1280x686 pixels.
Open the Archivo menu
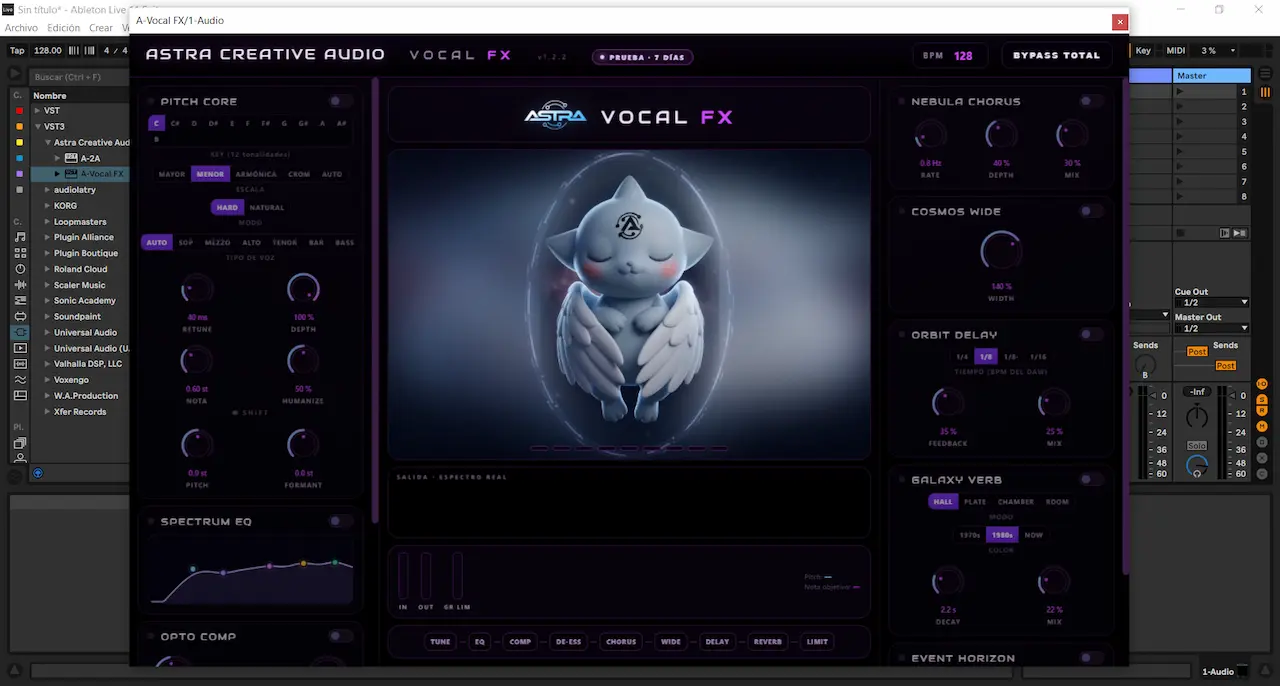pyautogui.click(x=21, y=28)
